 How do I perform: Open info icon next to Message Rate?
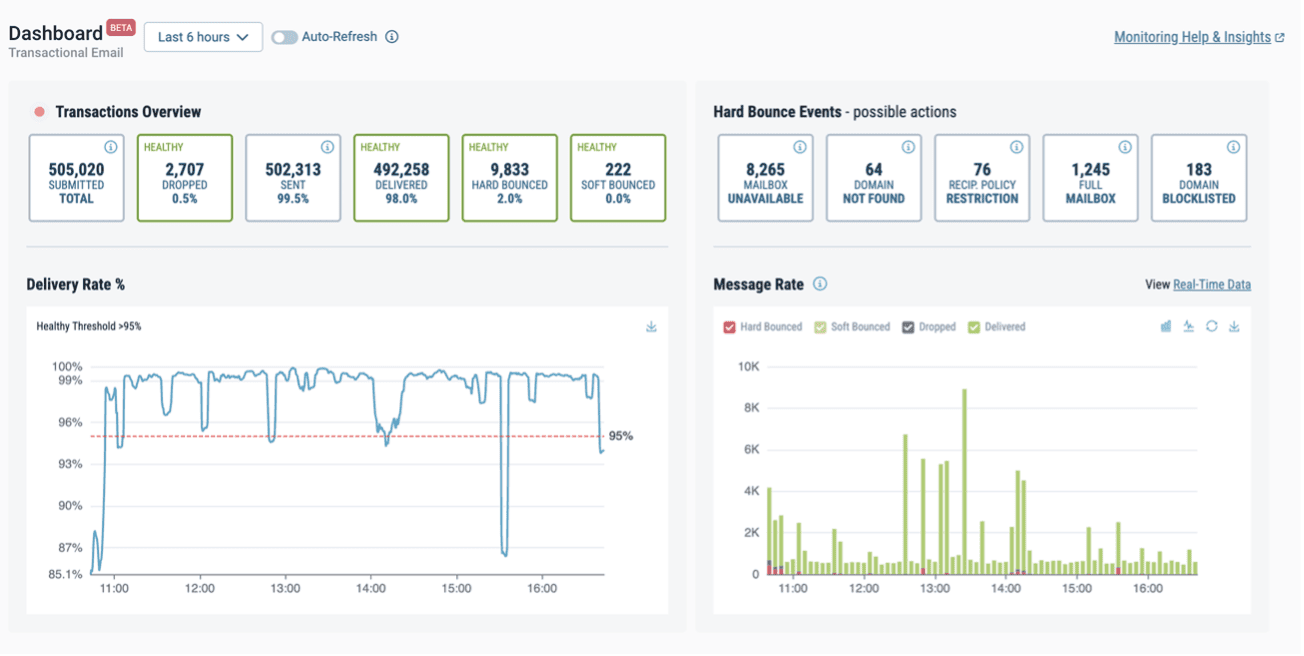pyautogui.click(x=820, y=284)
